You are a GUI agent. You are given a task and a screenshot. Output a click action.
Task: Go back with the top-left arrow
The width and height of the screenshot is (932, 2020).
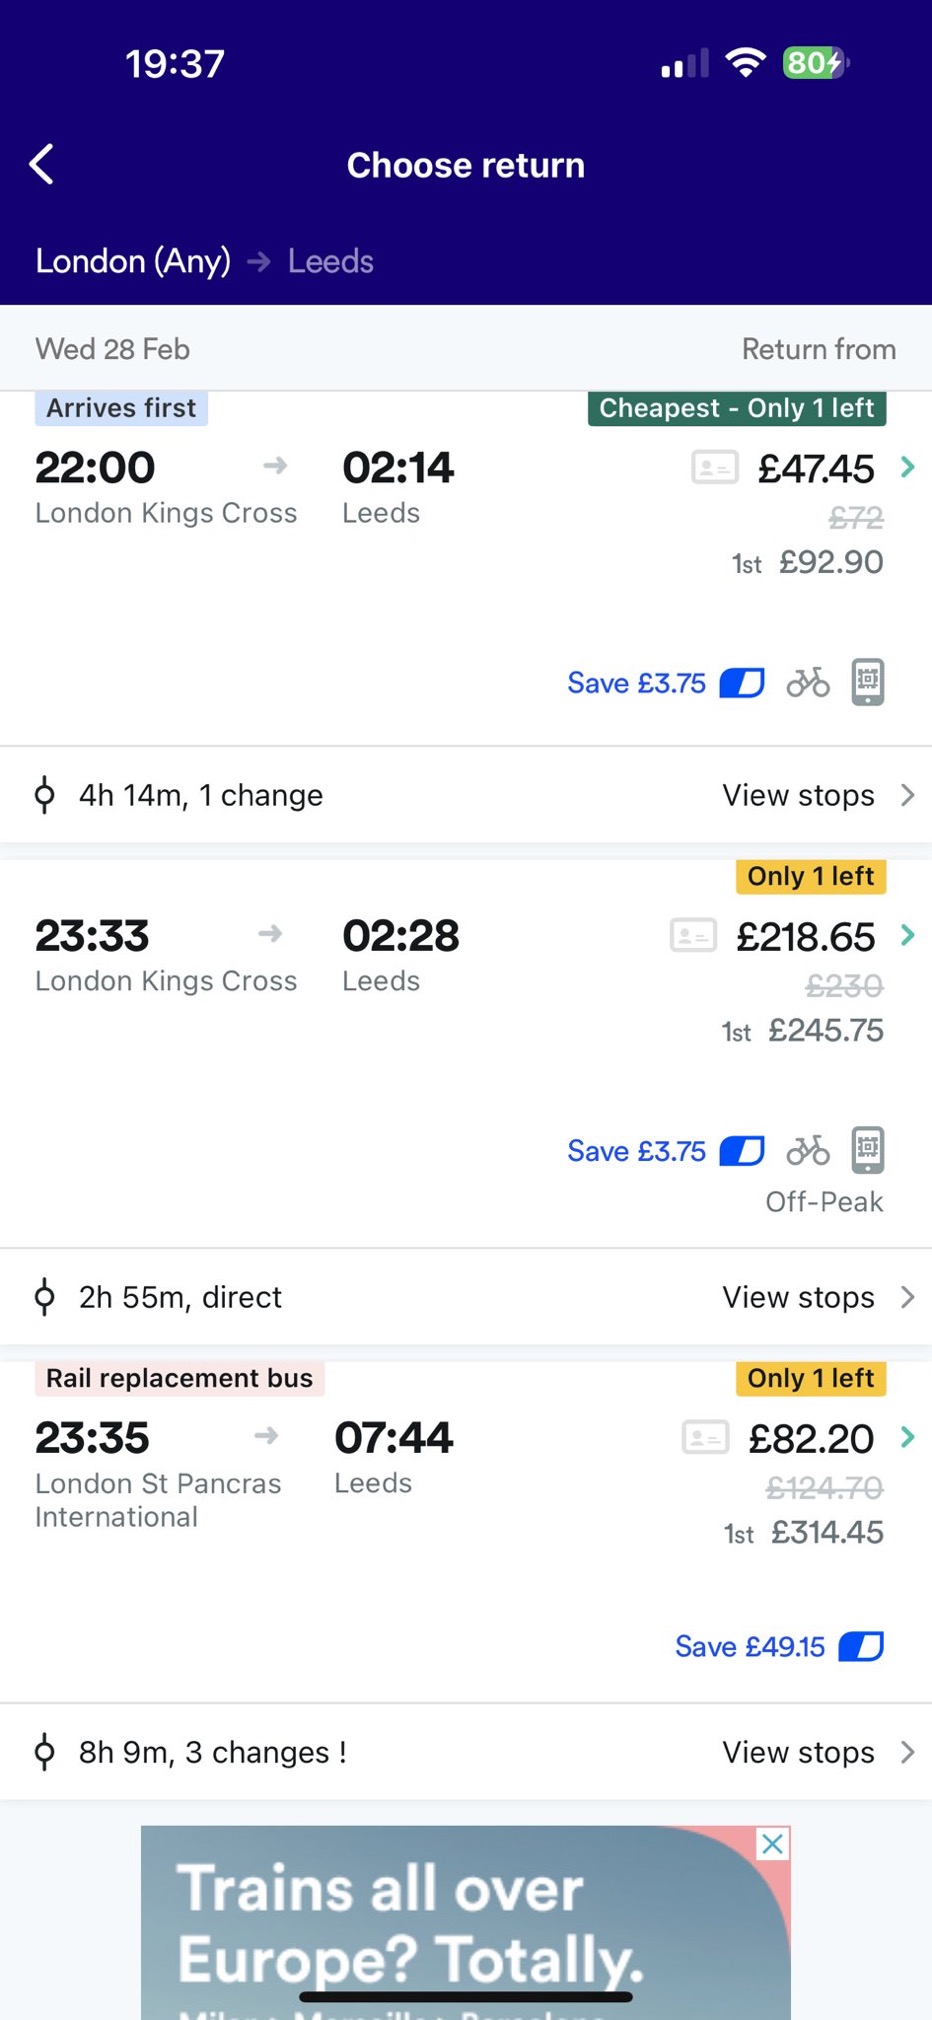coord(42,165)
